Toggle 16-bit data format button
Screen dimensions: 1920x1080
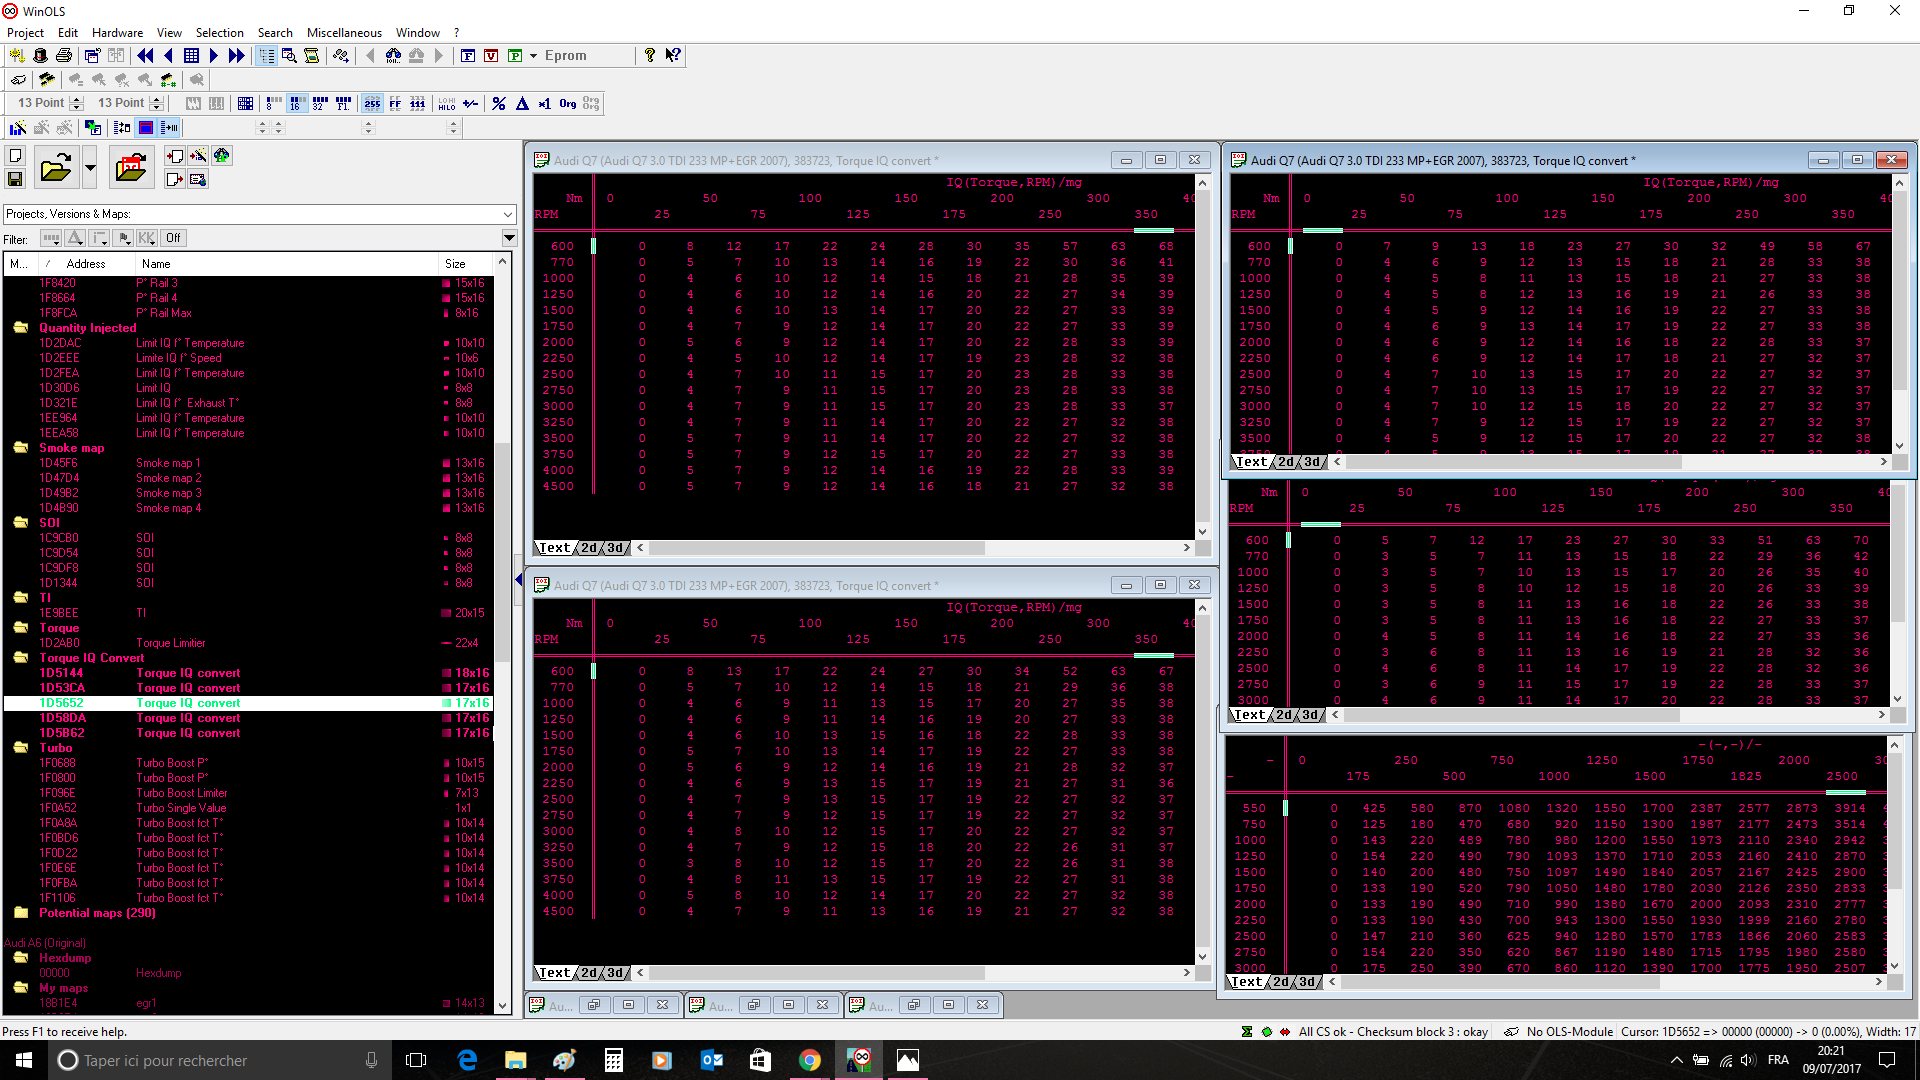coord(297,103)
